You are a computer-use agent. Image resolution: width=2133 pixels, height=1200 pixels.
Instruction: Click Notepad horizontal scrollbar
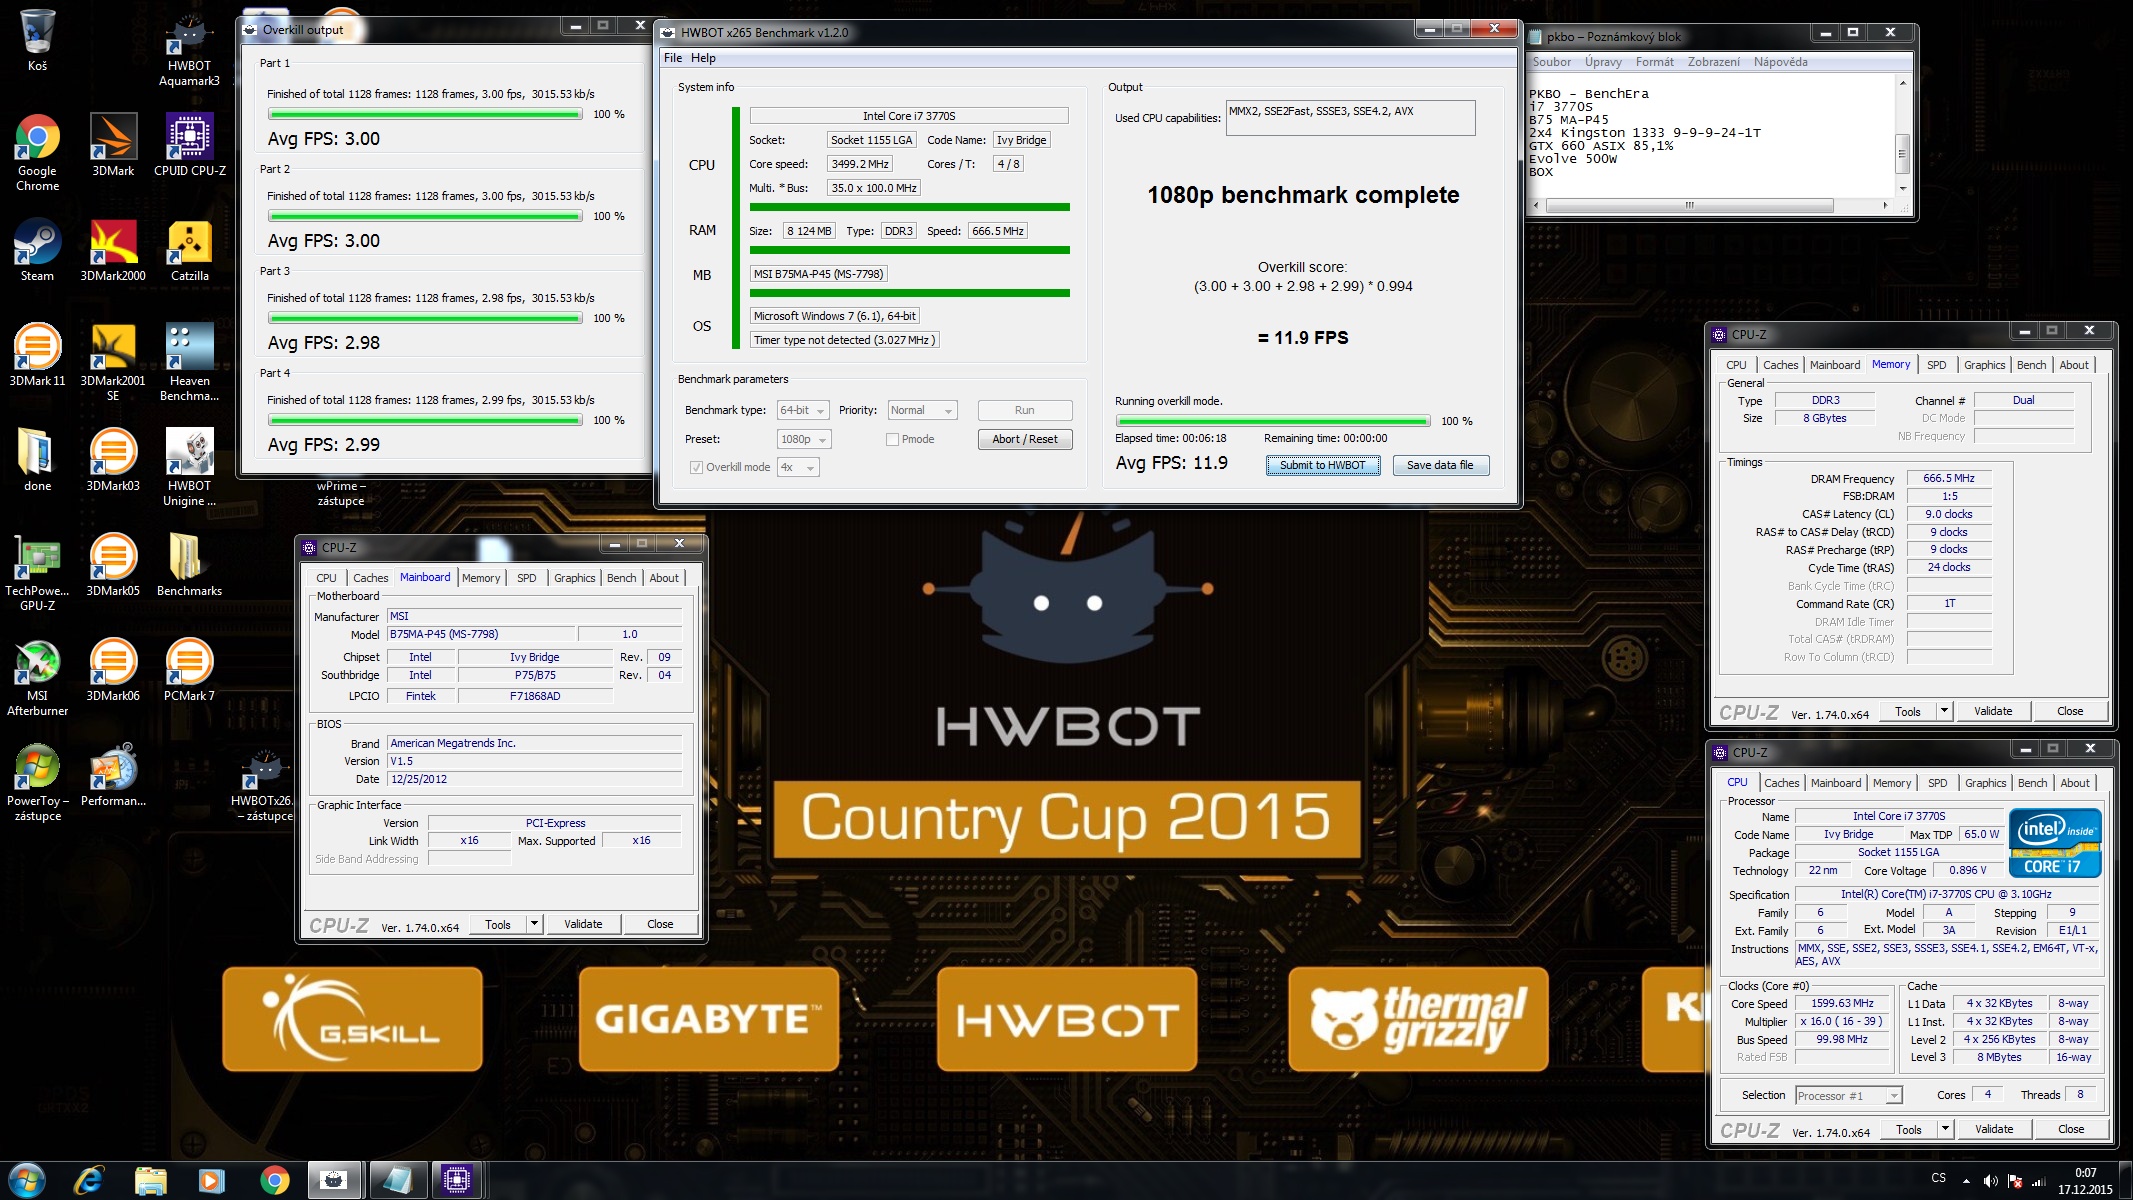coord(1710,205)
